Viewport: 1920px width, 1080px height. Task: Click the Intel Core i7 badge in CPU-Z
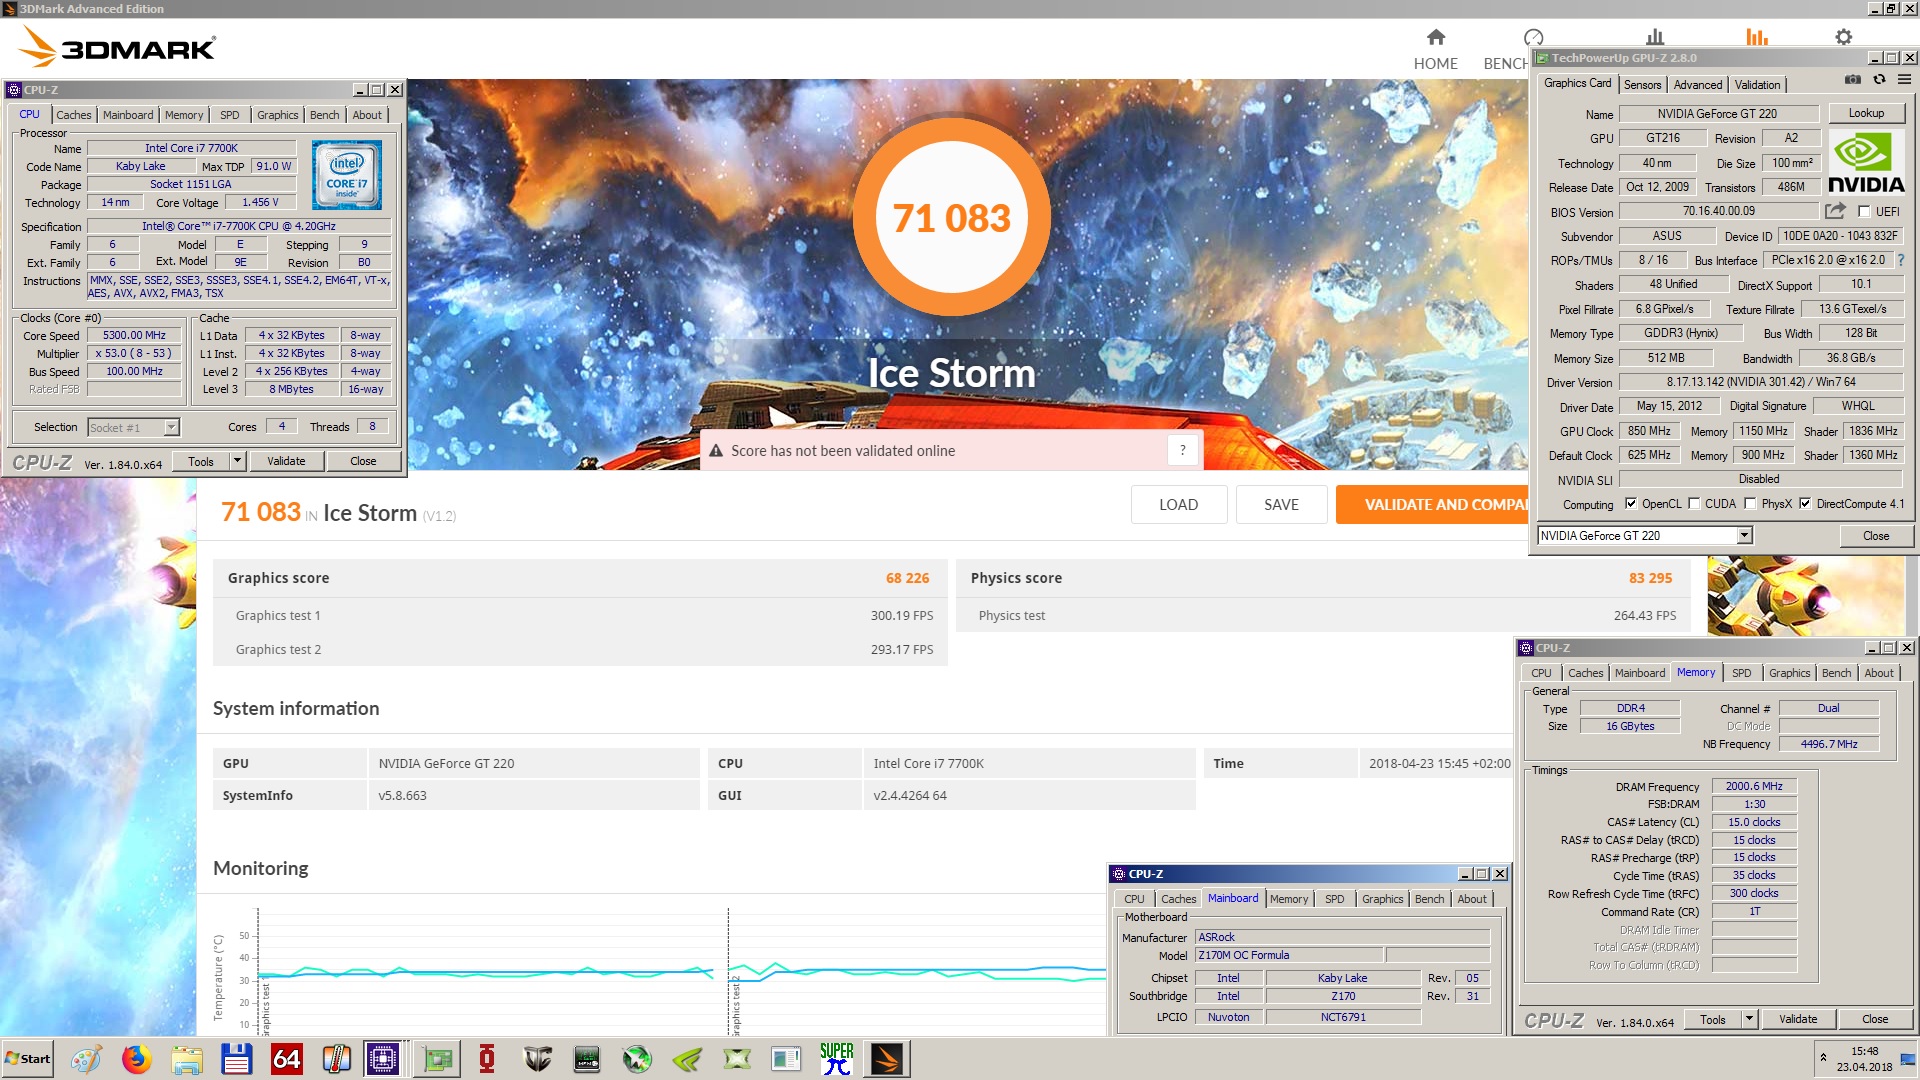(346, 174)
